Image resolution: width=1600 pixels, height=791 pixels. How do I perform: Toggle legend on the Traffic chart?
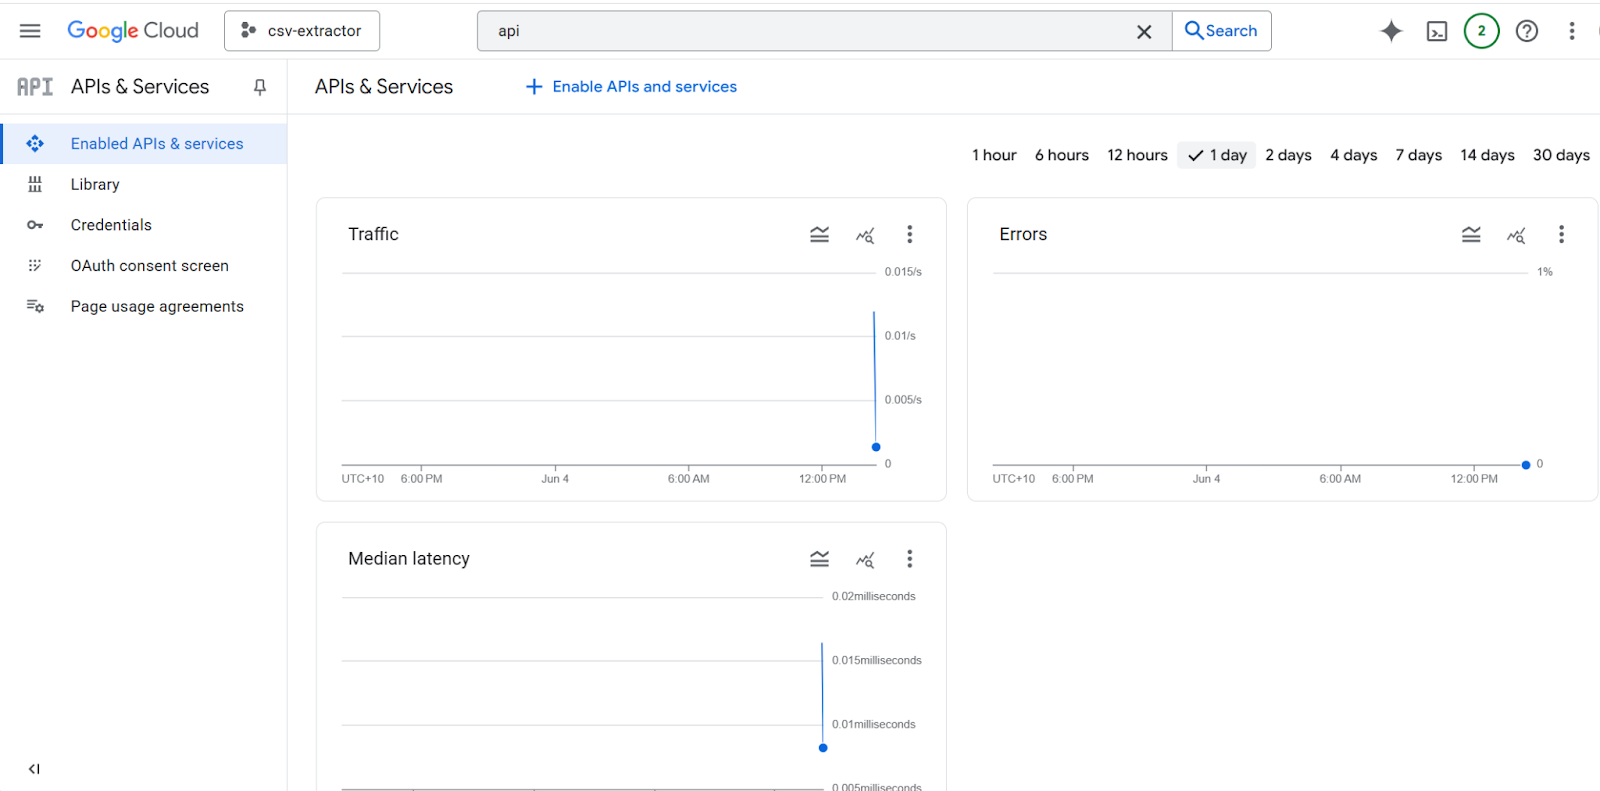click(819, 235)
